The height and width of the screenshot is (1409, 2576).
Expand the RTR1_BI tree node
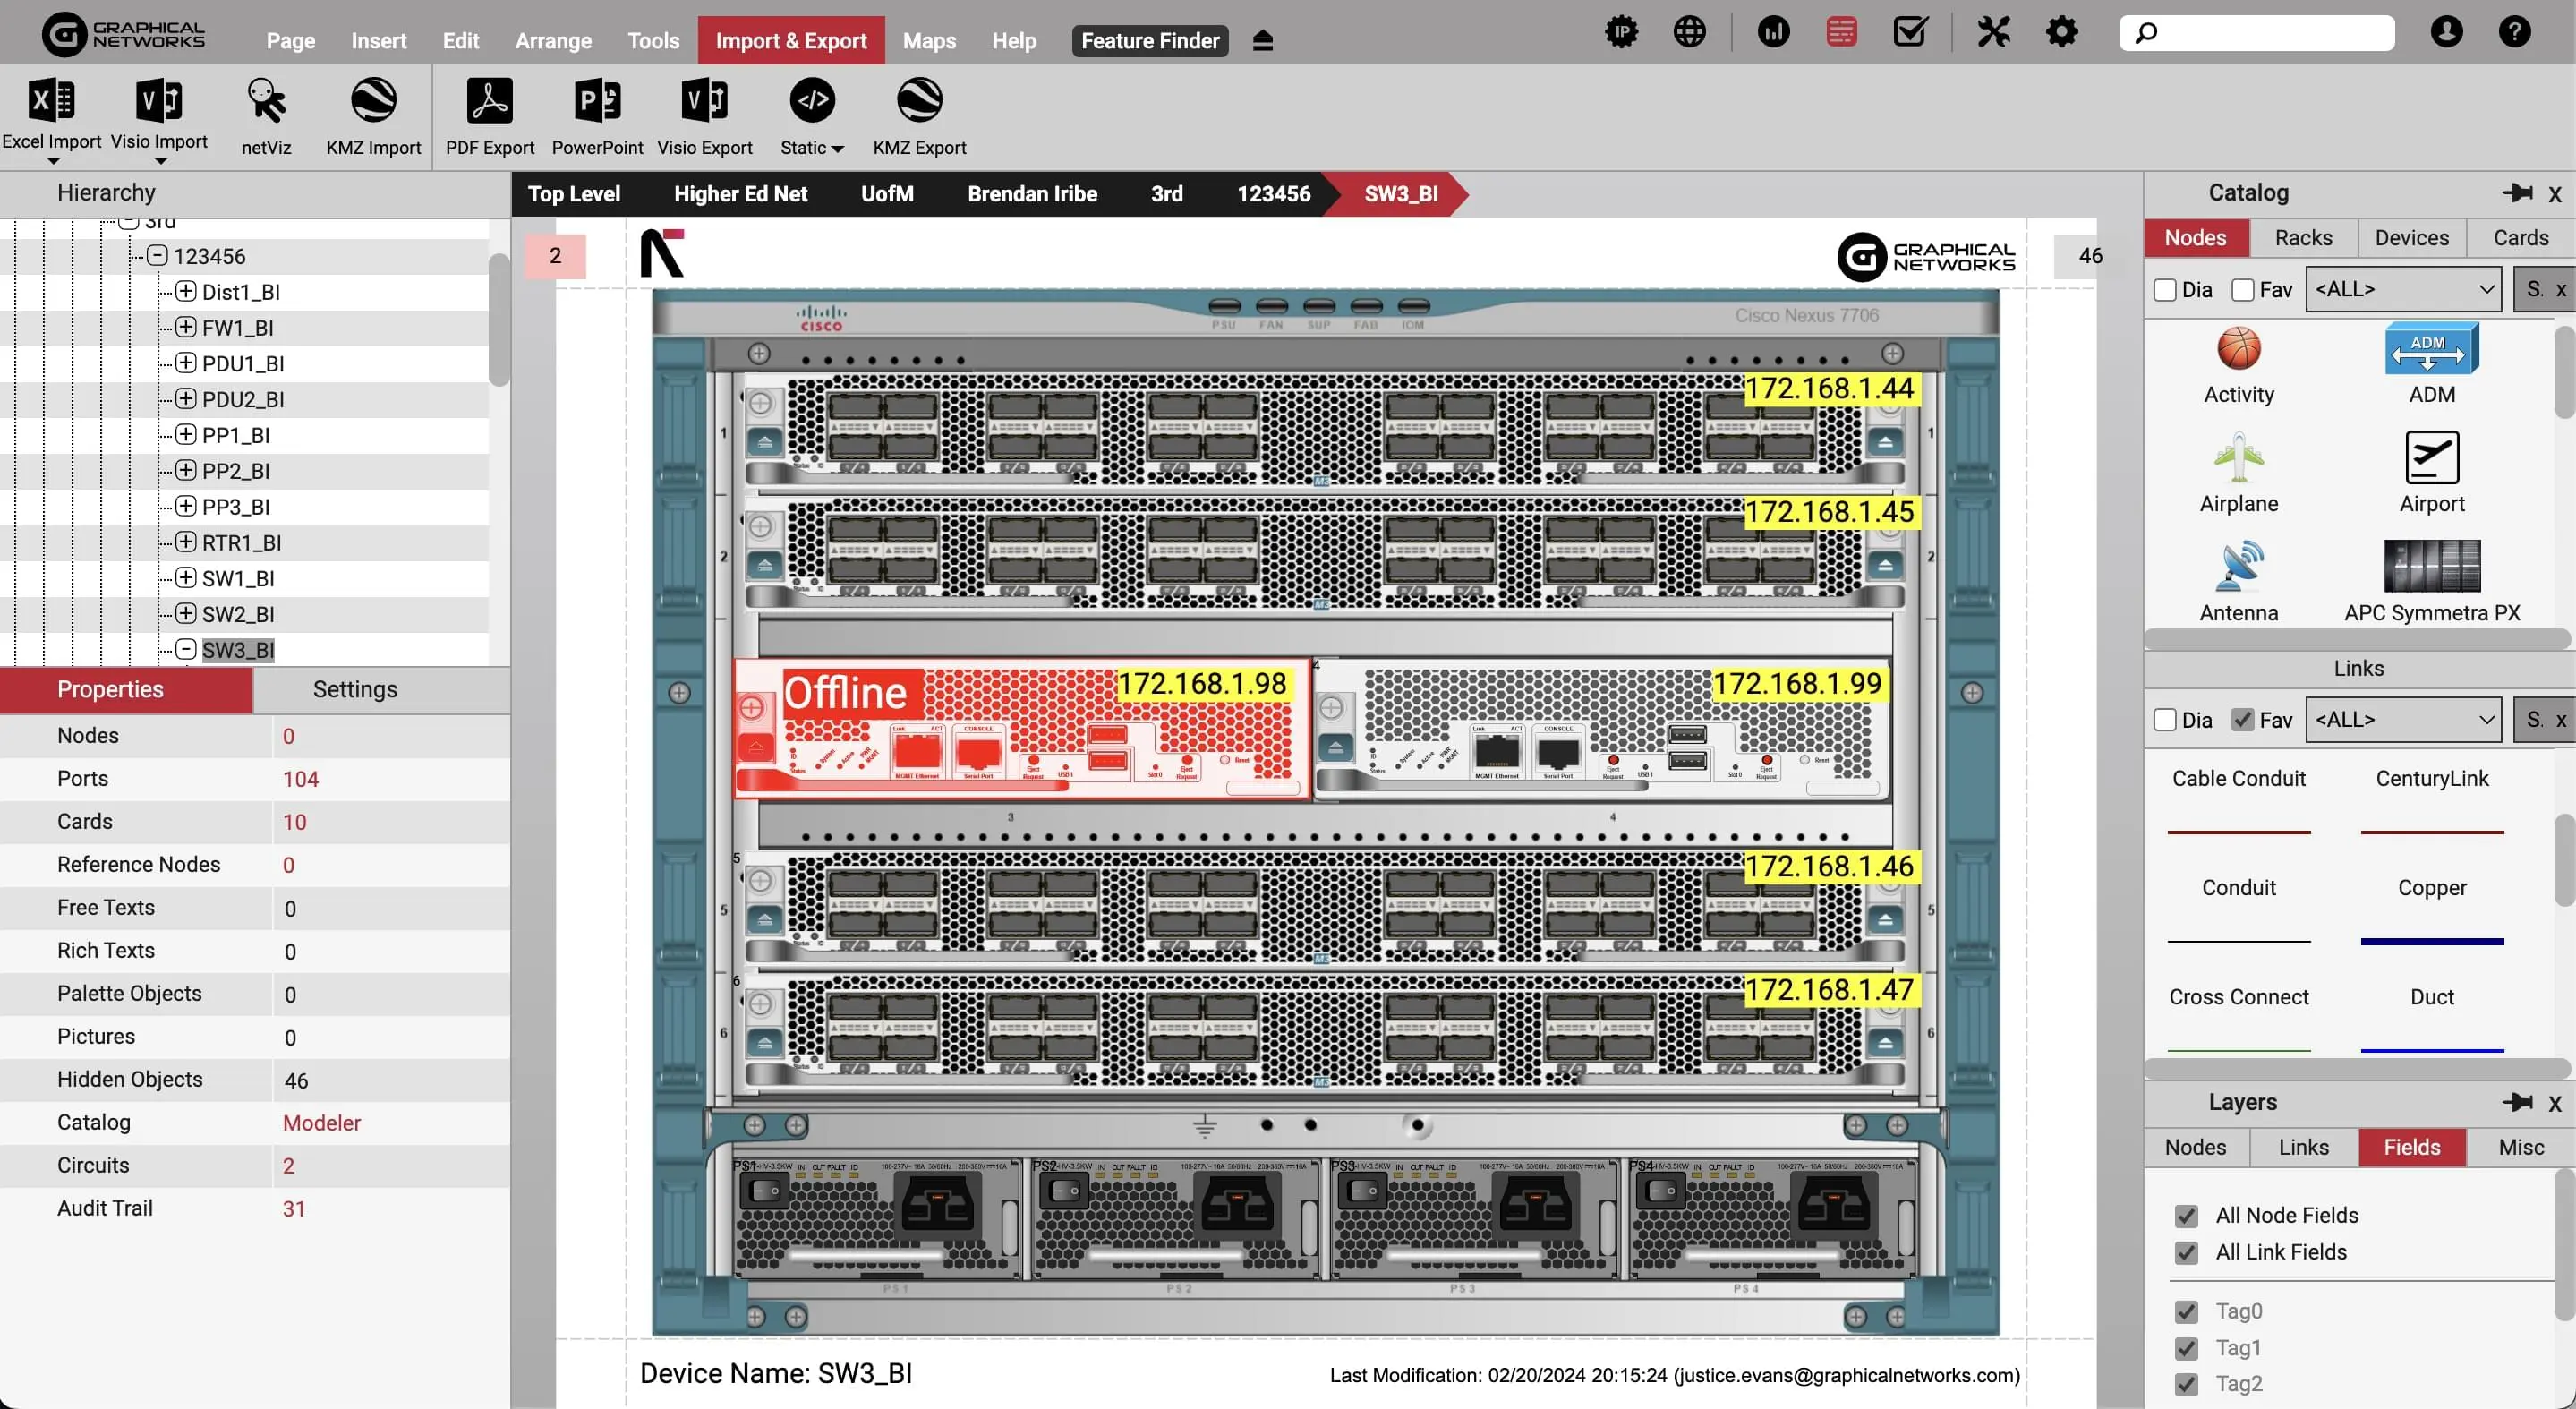point(186,543)
